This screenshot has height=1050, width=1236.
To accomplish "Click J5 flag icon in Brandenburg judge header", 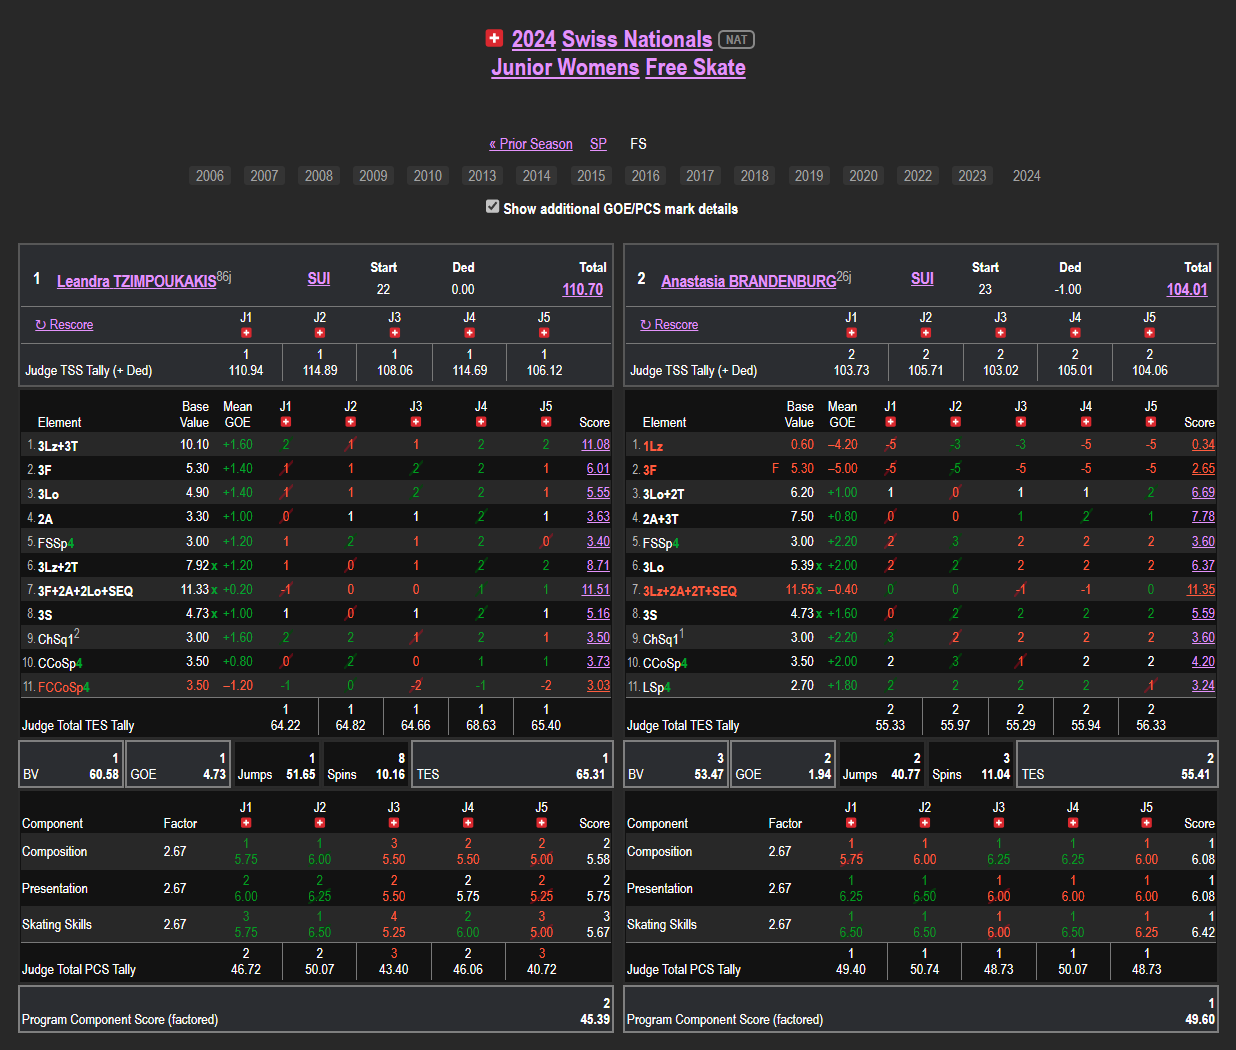I will [1150, 332].
